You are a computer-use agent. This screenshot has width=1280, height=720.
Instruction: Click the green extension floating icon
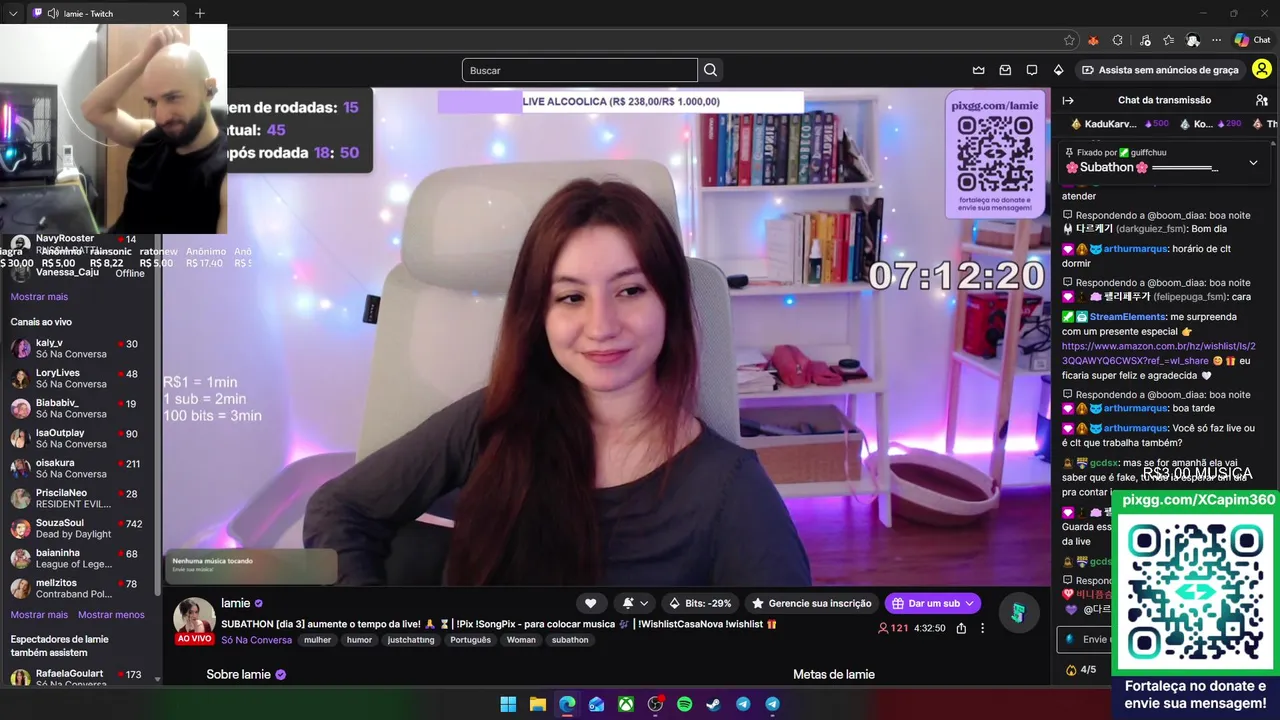1018,613
